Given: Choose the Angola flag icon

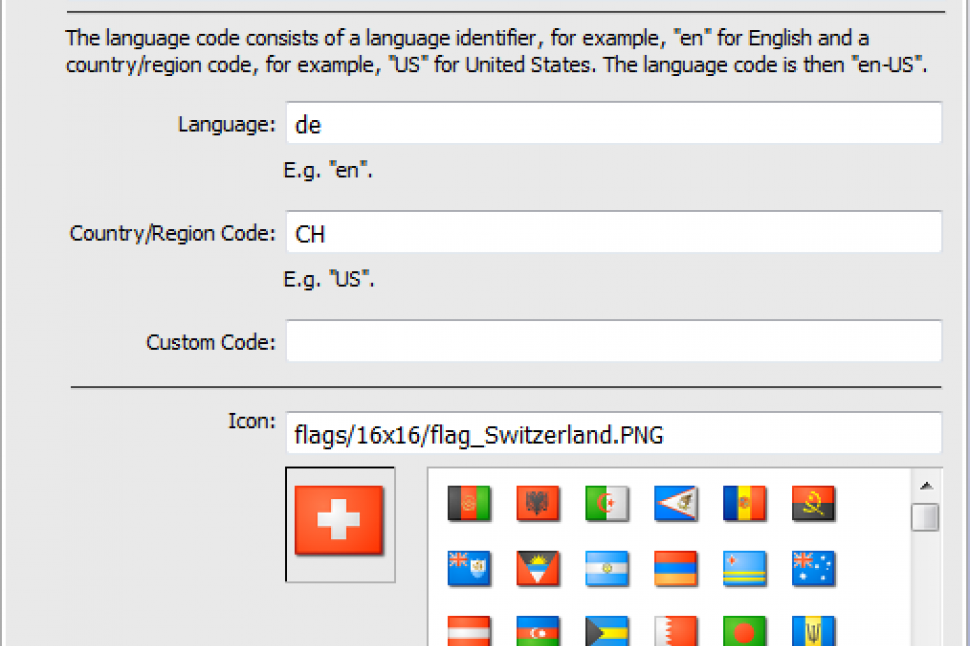Looking at the screenshot, I should click(813, 504).
